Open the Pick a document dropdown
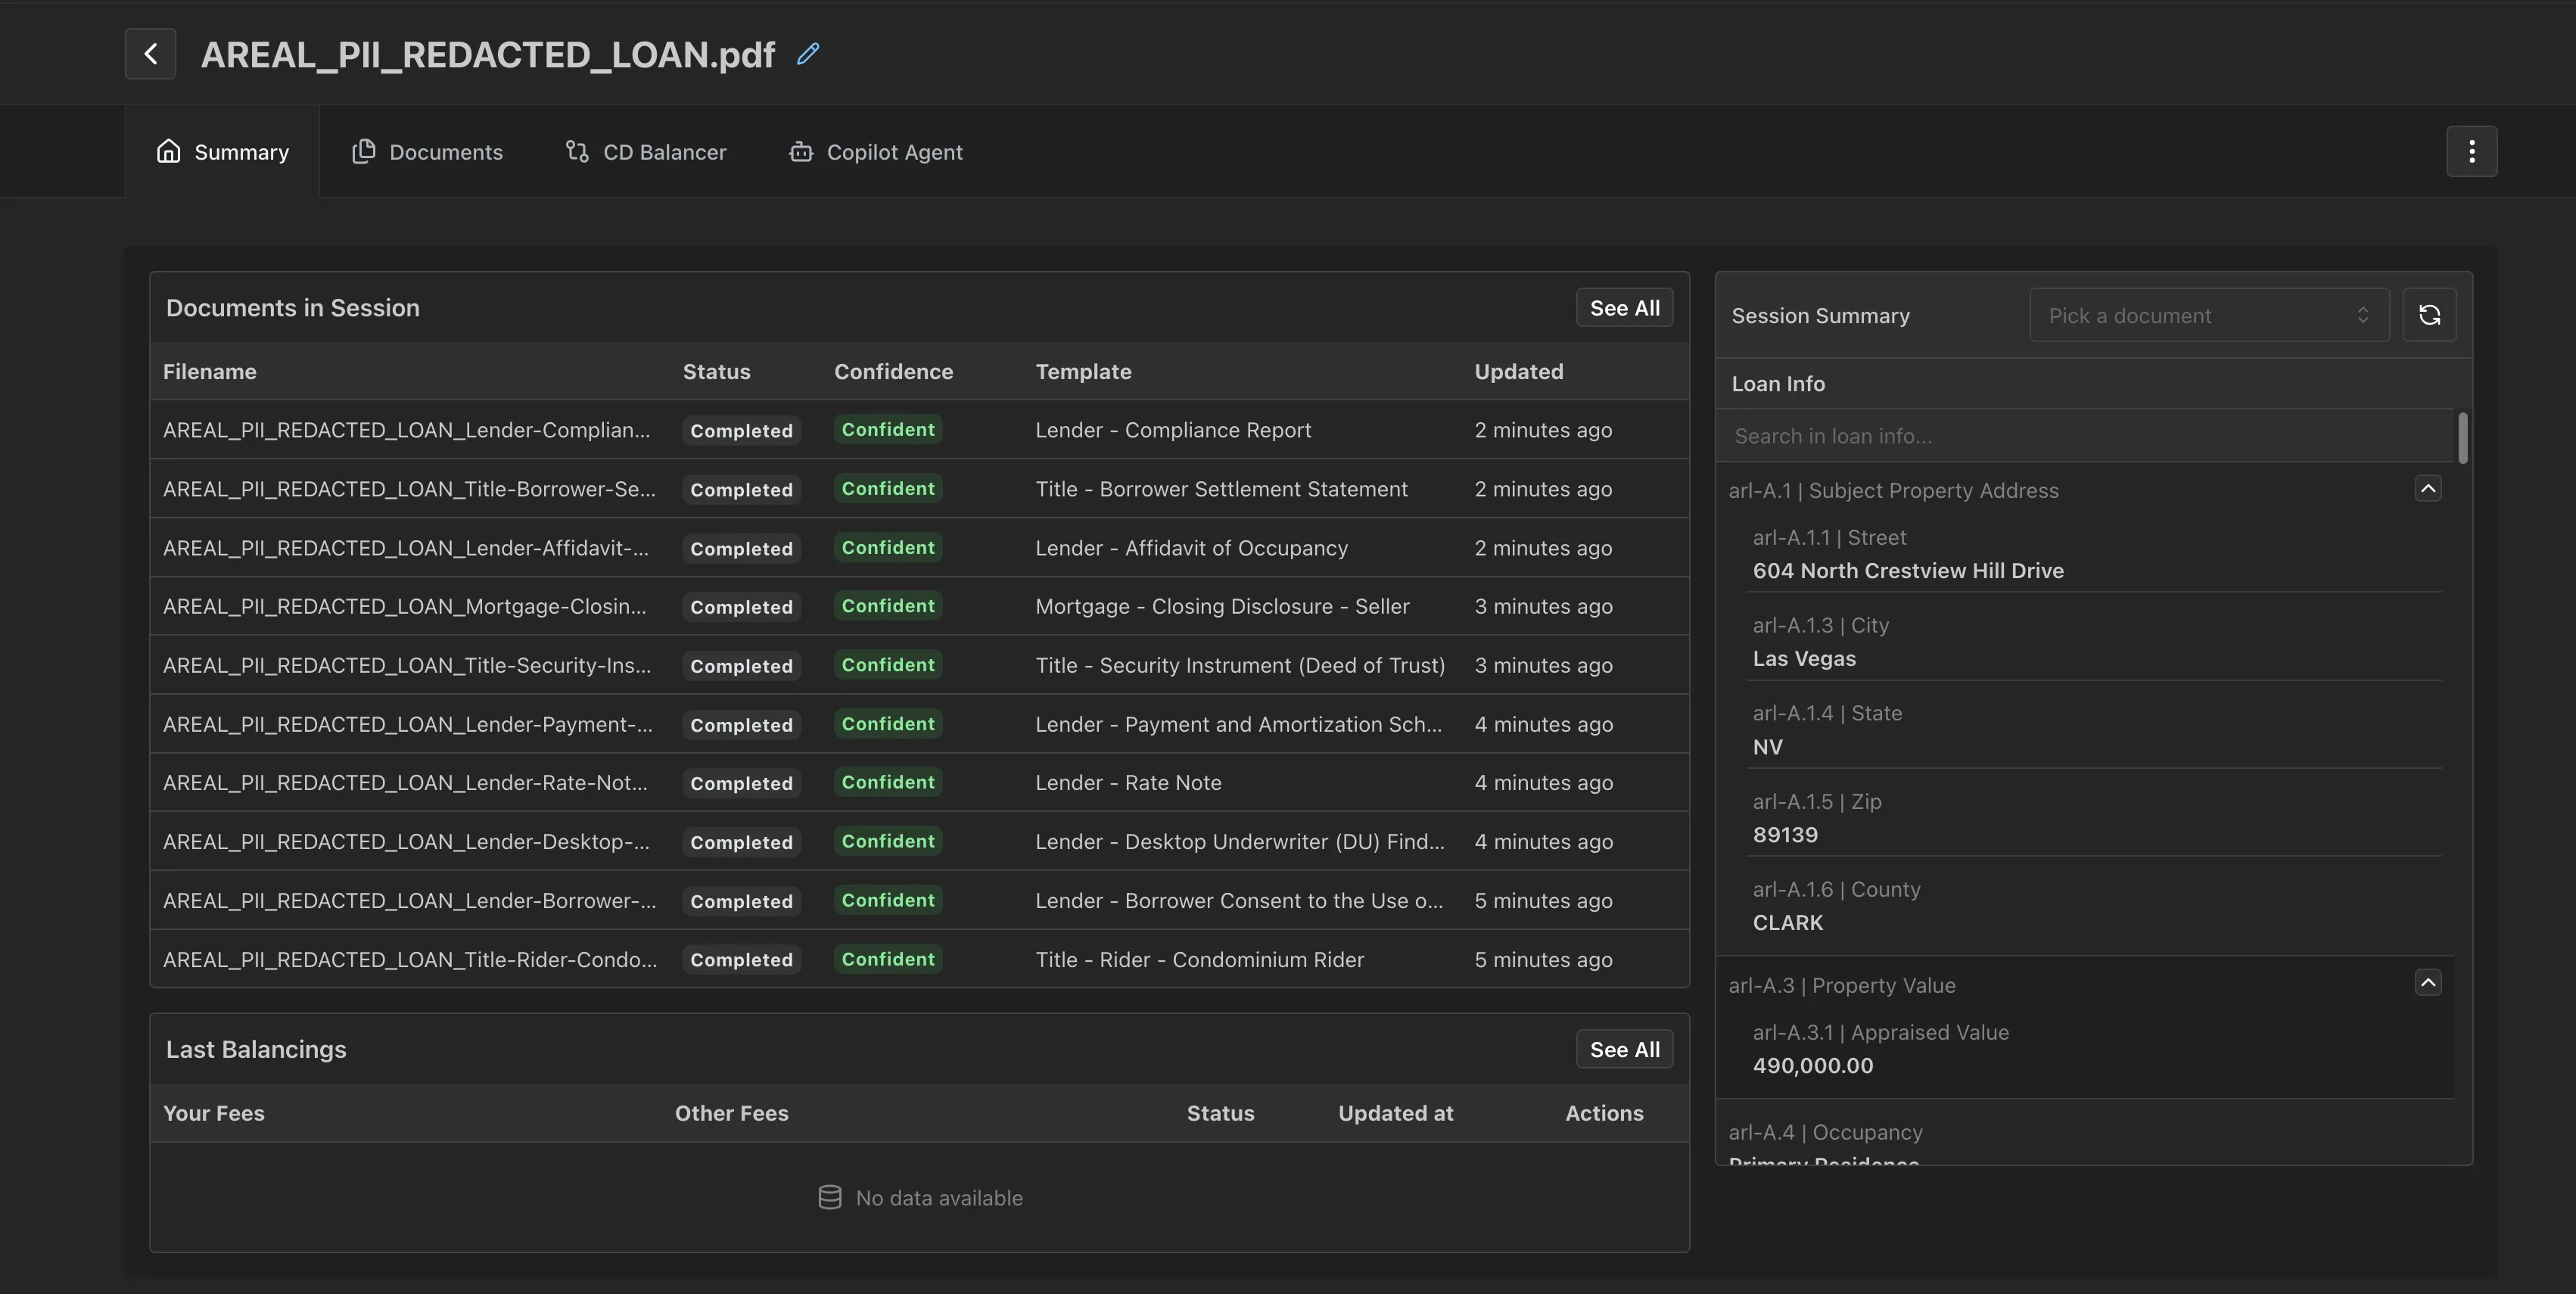2576x1294 pixels. click(2209, 315)
